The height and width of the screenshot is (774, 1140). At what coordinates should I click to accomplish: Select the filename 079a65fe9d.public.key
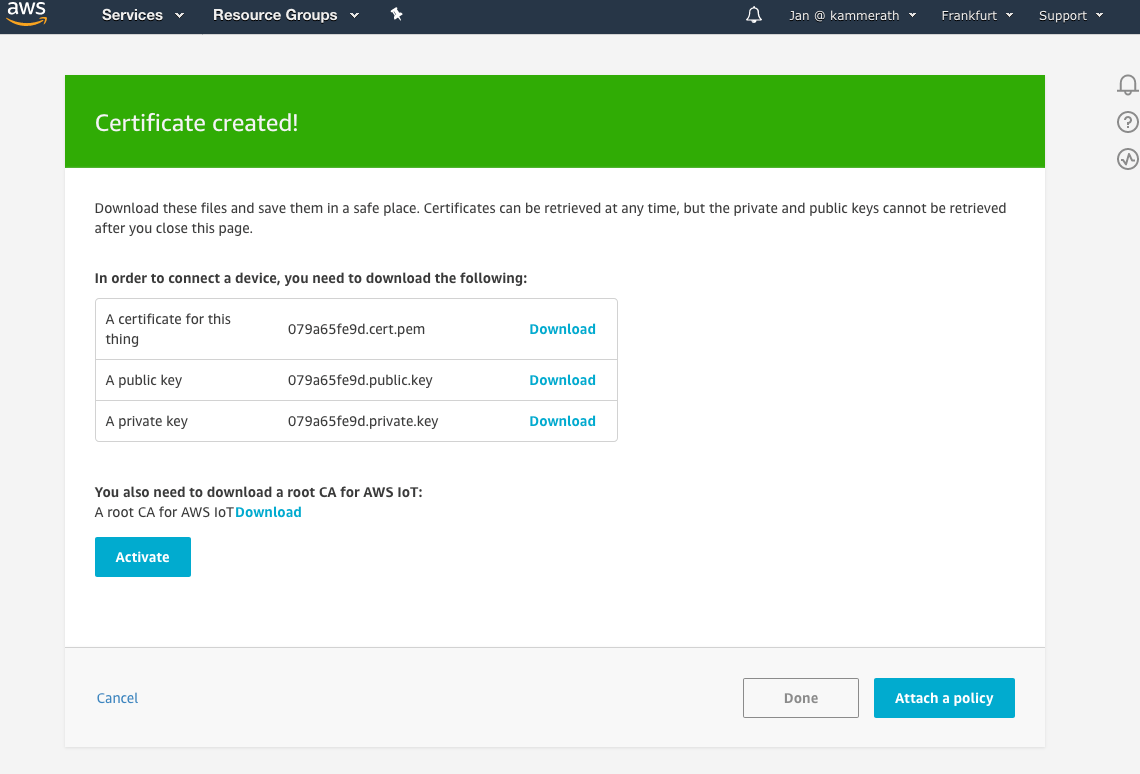click(x=360, y=380)
